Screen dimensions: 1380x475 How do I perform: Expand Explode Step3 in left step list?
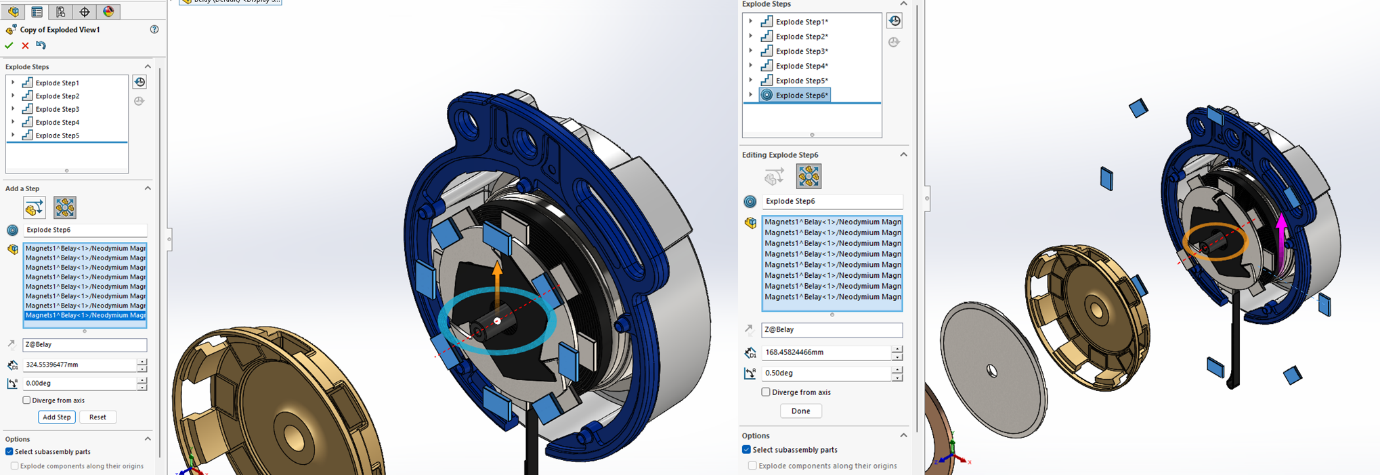pos(13,109)
